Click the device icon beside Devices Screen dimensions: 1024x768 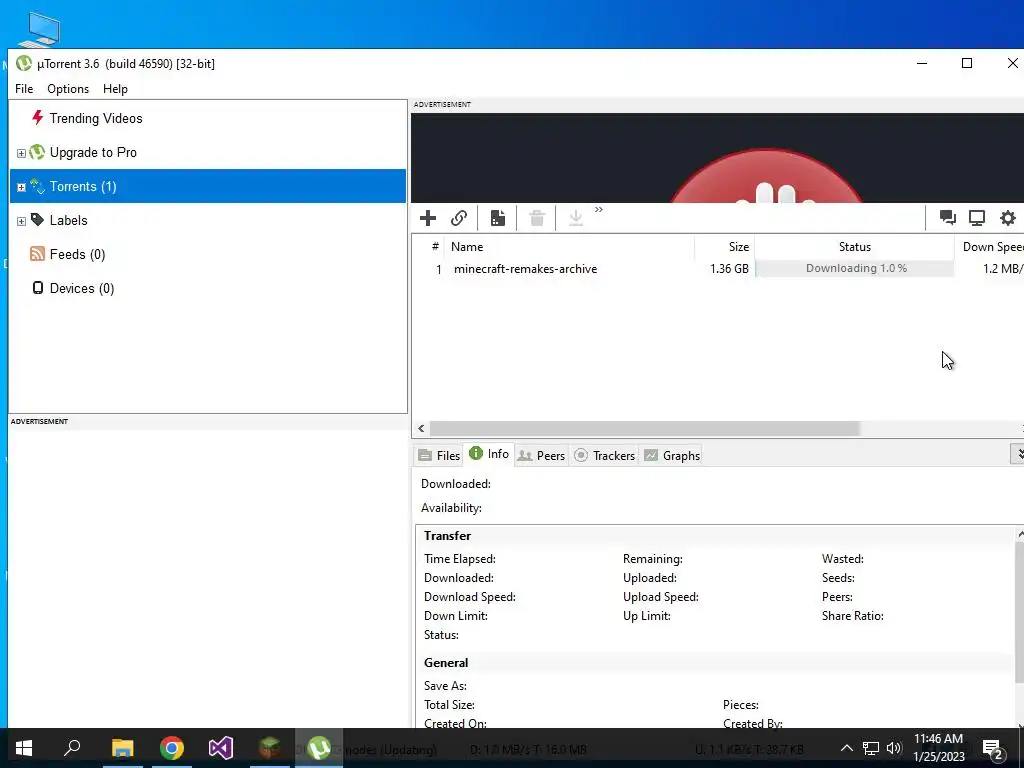[38, 287]
